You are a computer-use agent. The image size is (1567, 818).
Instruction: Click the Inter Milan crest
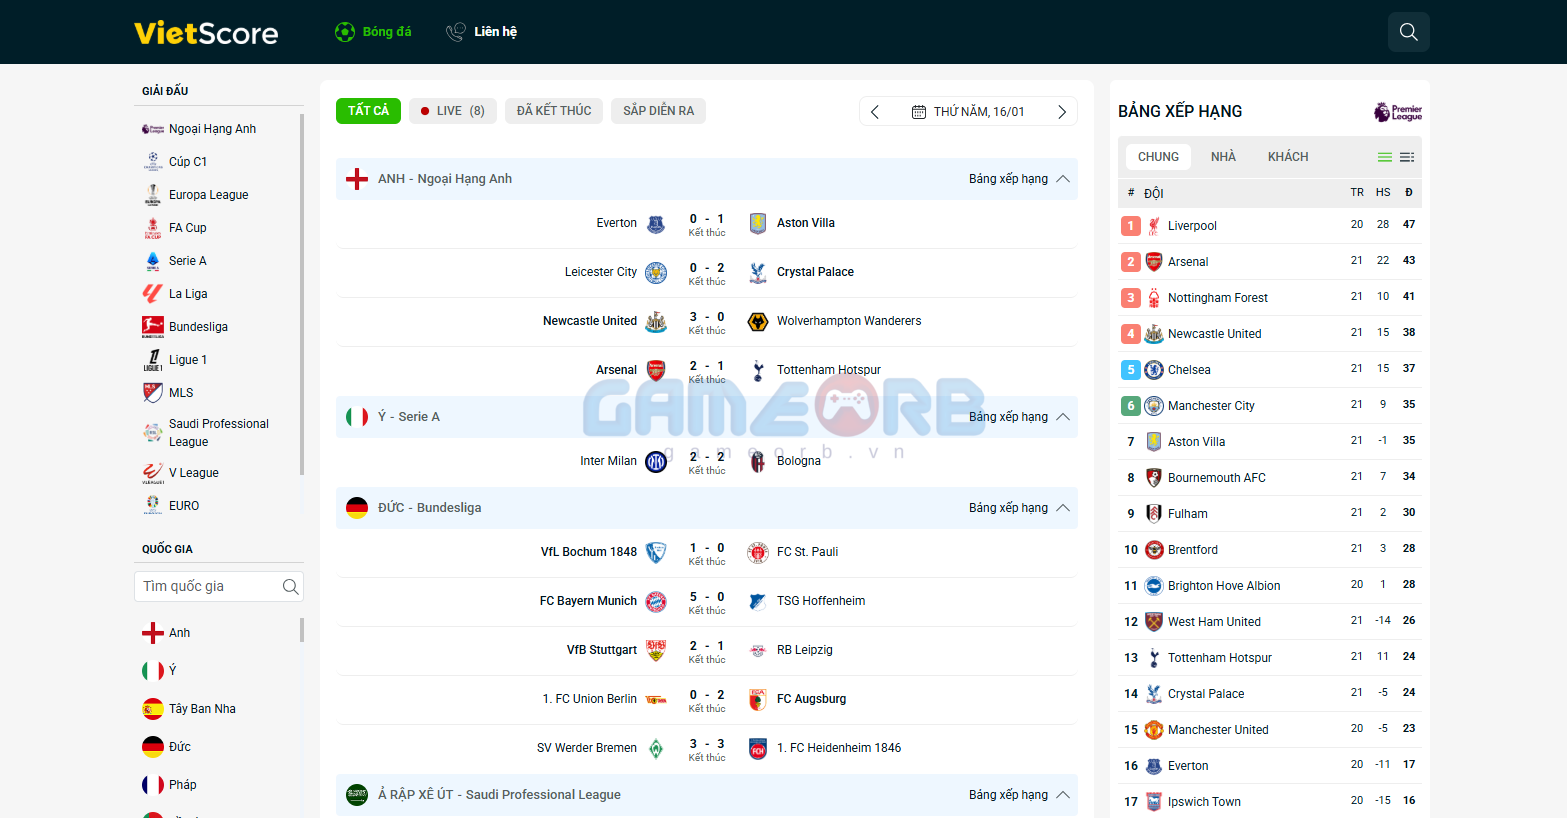[656, 461]
